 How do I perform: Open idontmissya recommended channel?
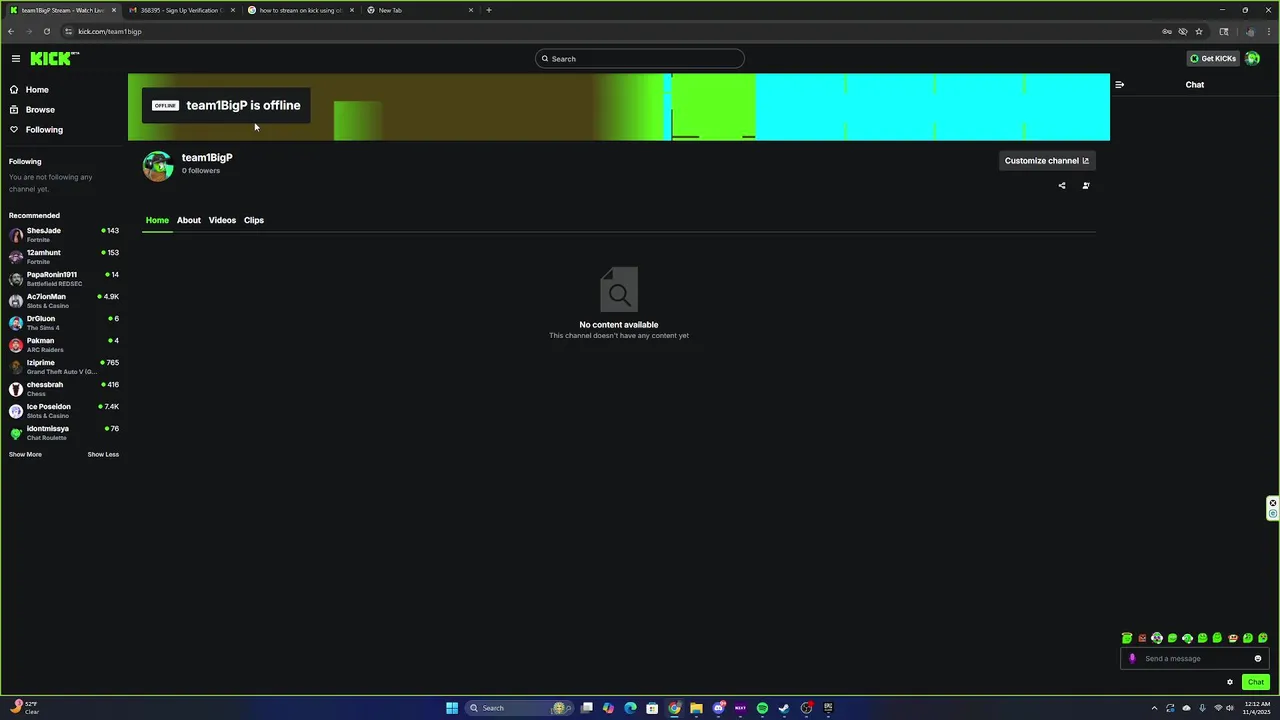coord(64,433)
